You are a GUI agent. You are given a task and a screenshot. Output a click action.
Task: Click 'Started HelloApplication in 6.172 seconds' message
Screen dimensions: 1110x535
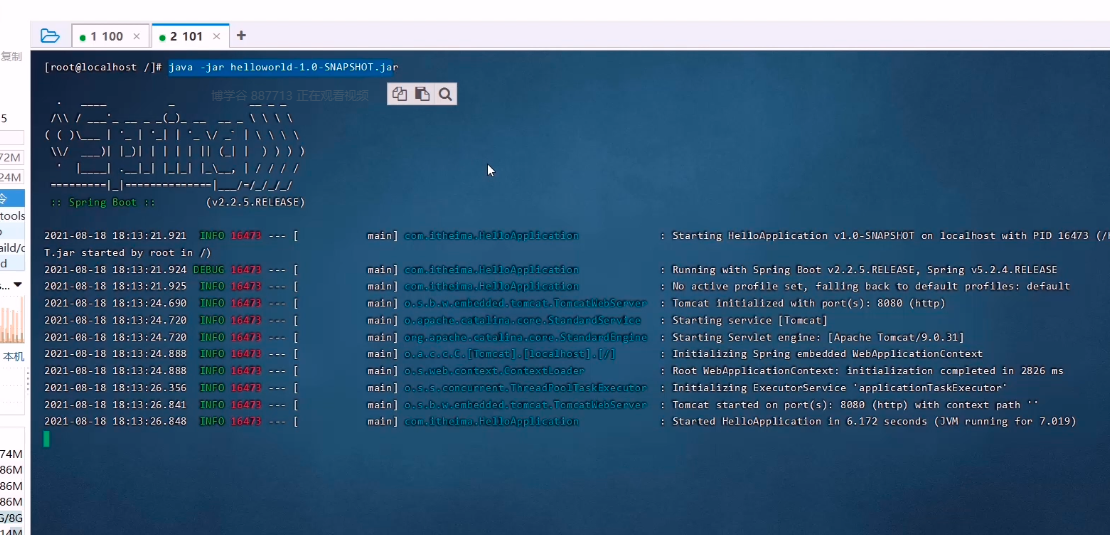(799, 422)
